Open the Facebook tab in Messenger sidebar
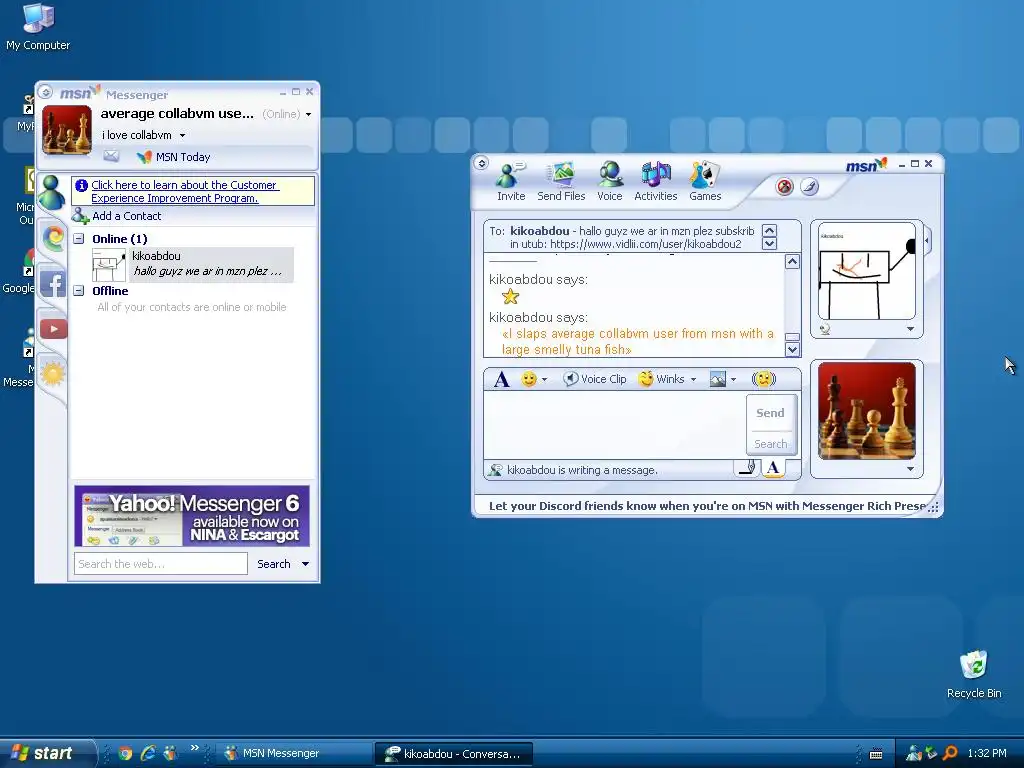This screenshot has width=1024, height=768. [53, 284]
